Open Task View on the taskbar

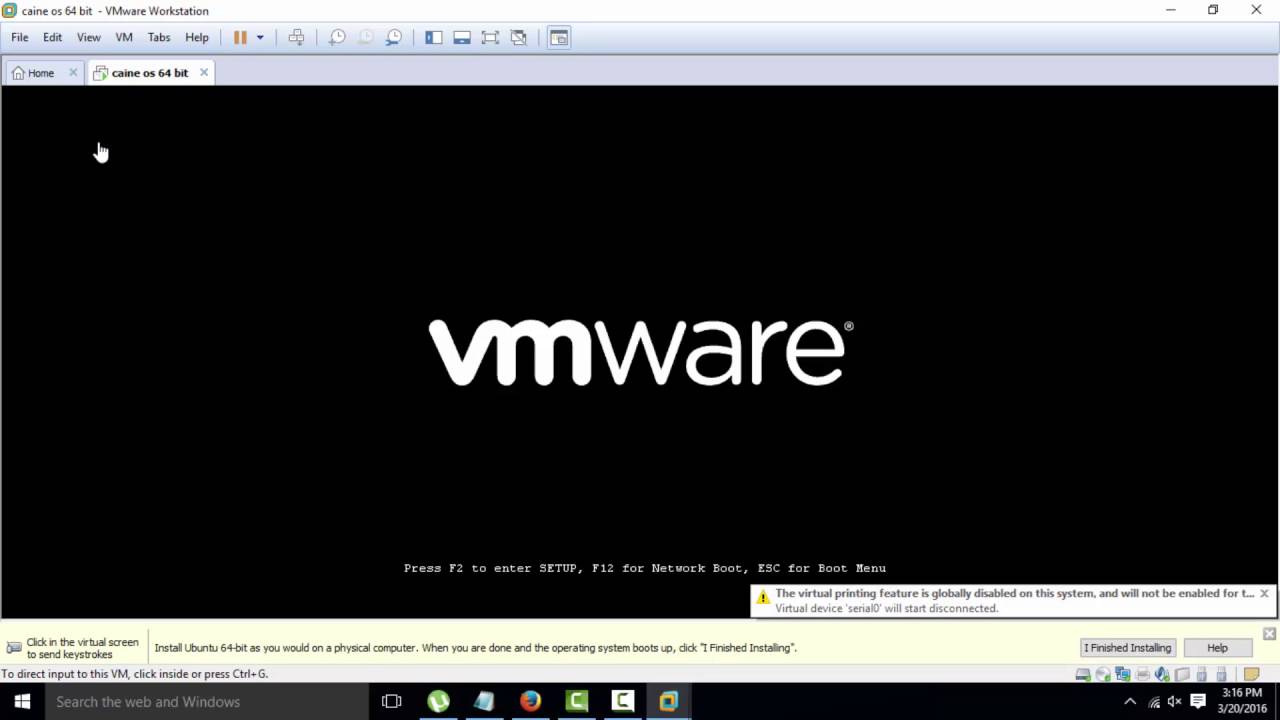point(392,702)
